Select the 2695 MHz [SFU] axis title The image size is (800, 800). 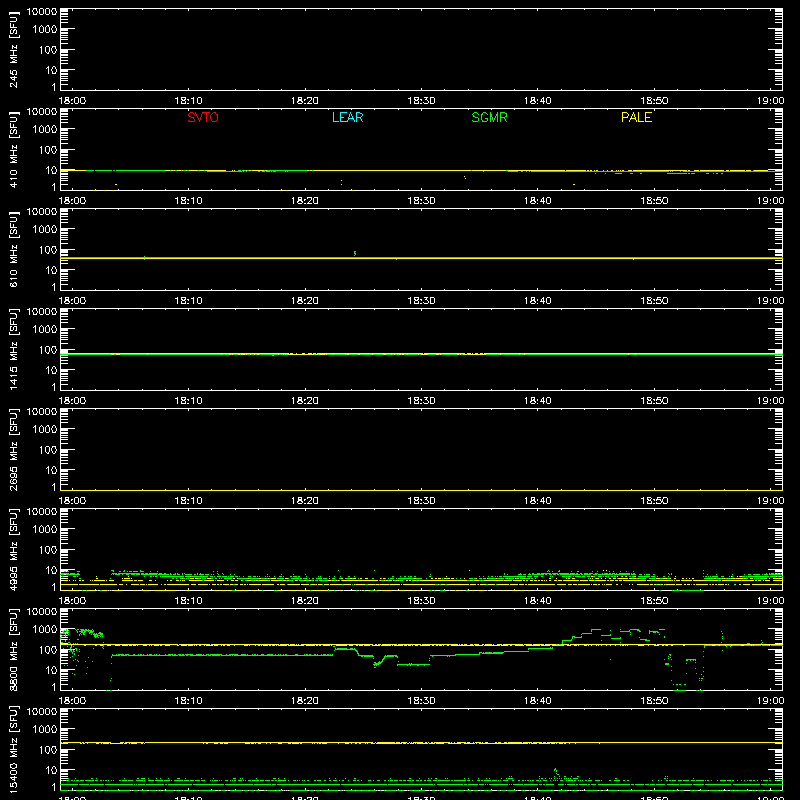(x=13, y=449)
